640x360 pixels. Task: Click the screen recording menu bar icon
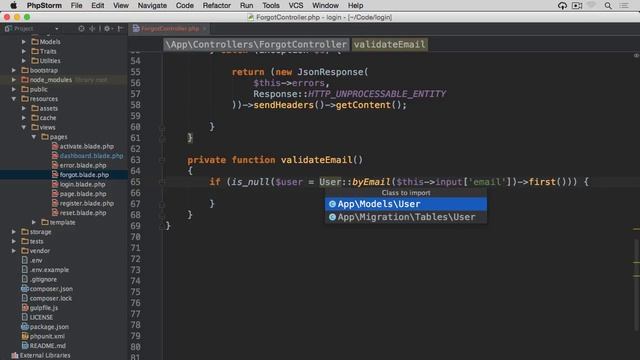(577, 5)
